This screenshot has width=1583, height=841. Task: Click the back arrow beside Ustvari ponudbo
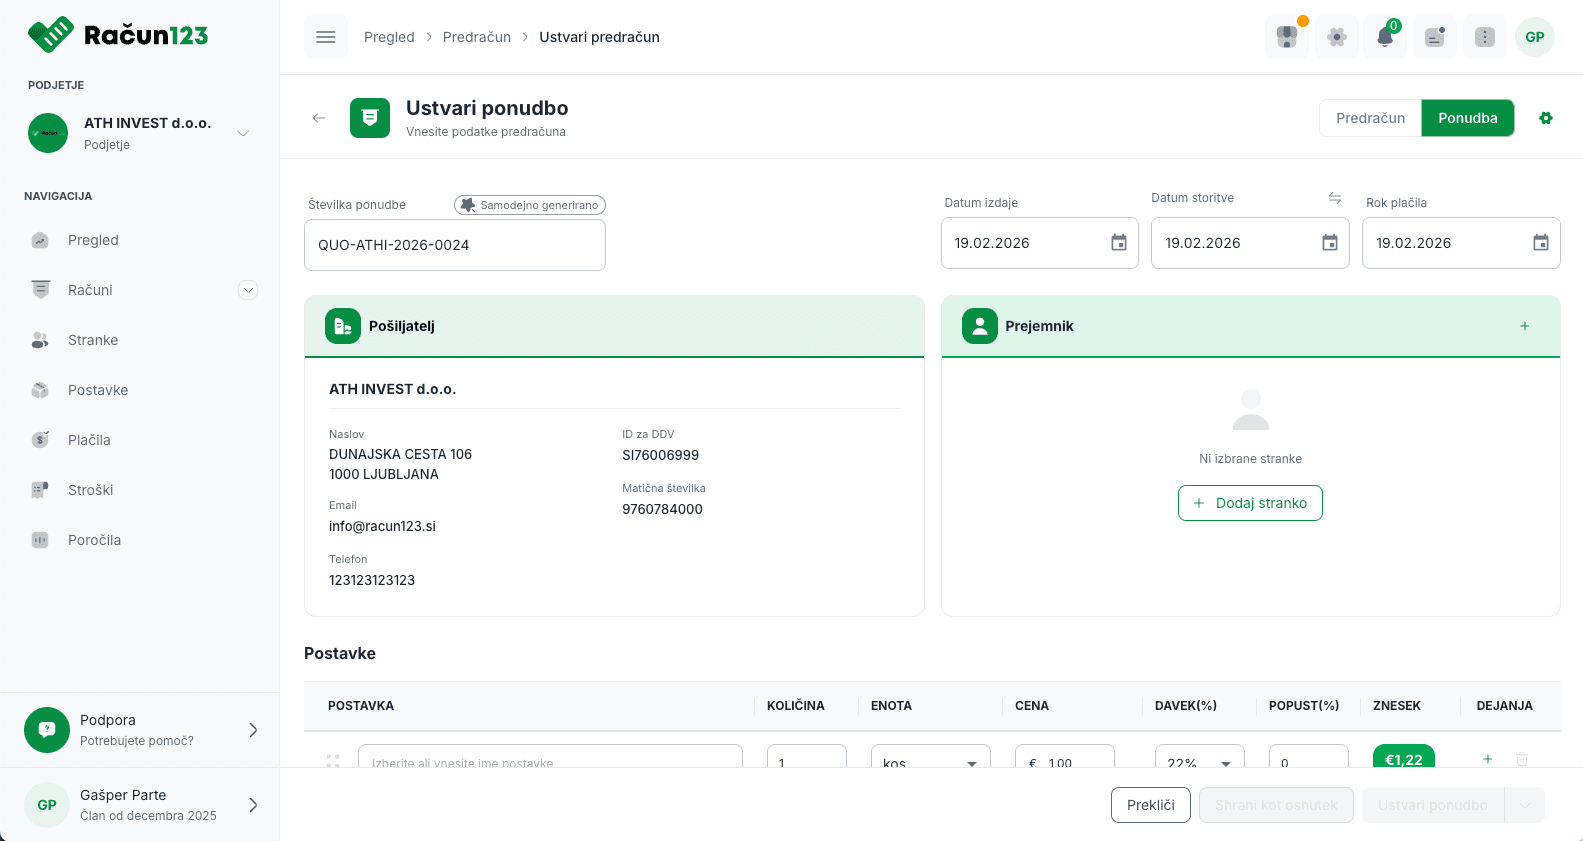319,118
